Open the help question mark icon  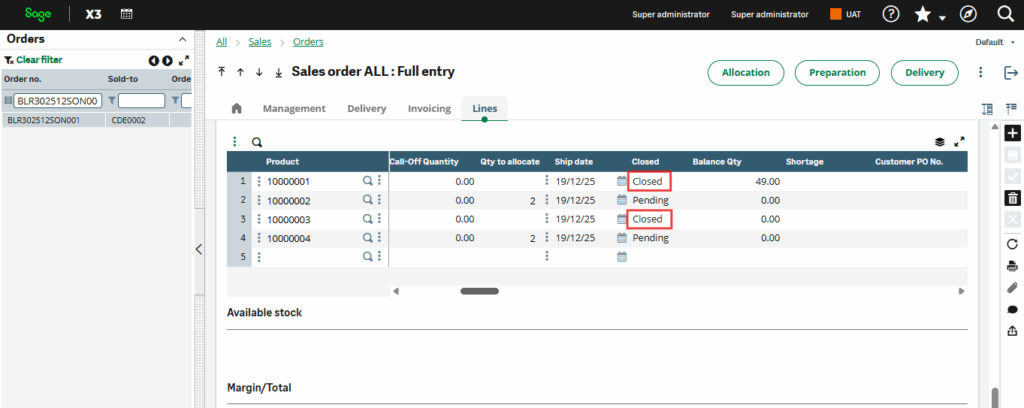click(891, 14)
